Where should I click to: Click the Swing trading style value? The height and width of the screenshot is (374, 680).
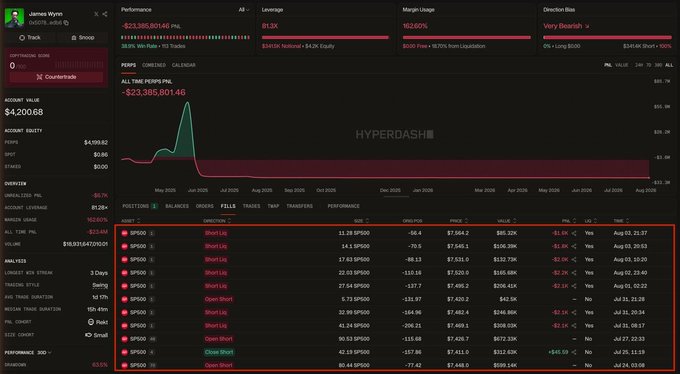click(x=100, y=285)
